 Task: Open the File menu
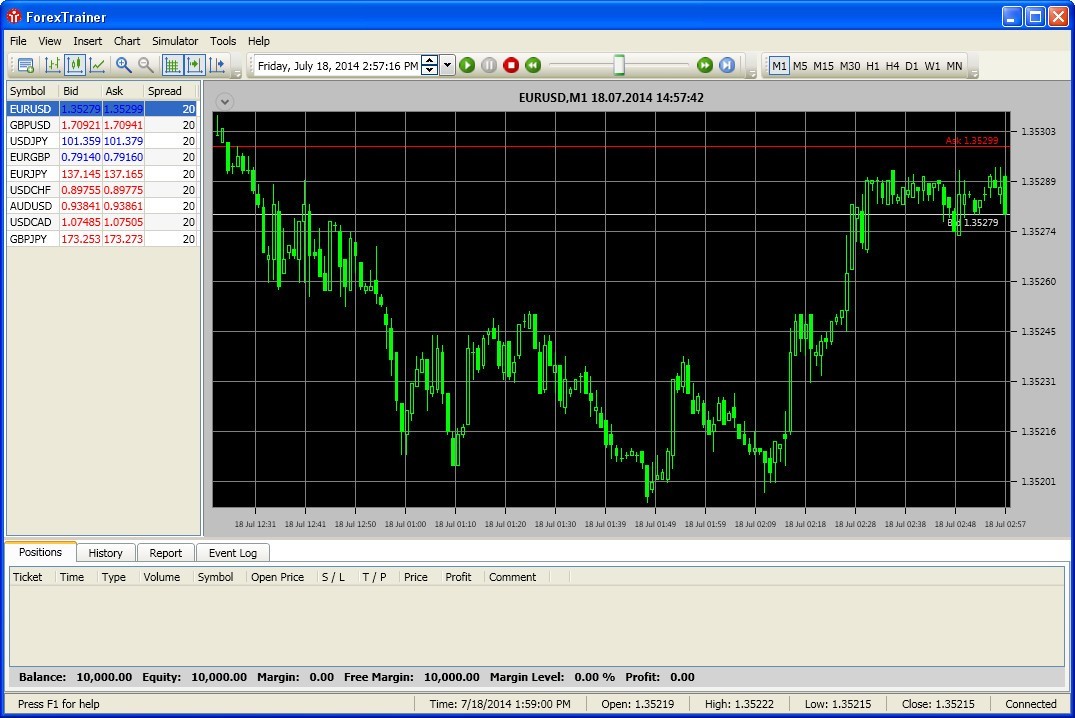click(19, 41)
